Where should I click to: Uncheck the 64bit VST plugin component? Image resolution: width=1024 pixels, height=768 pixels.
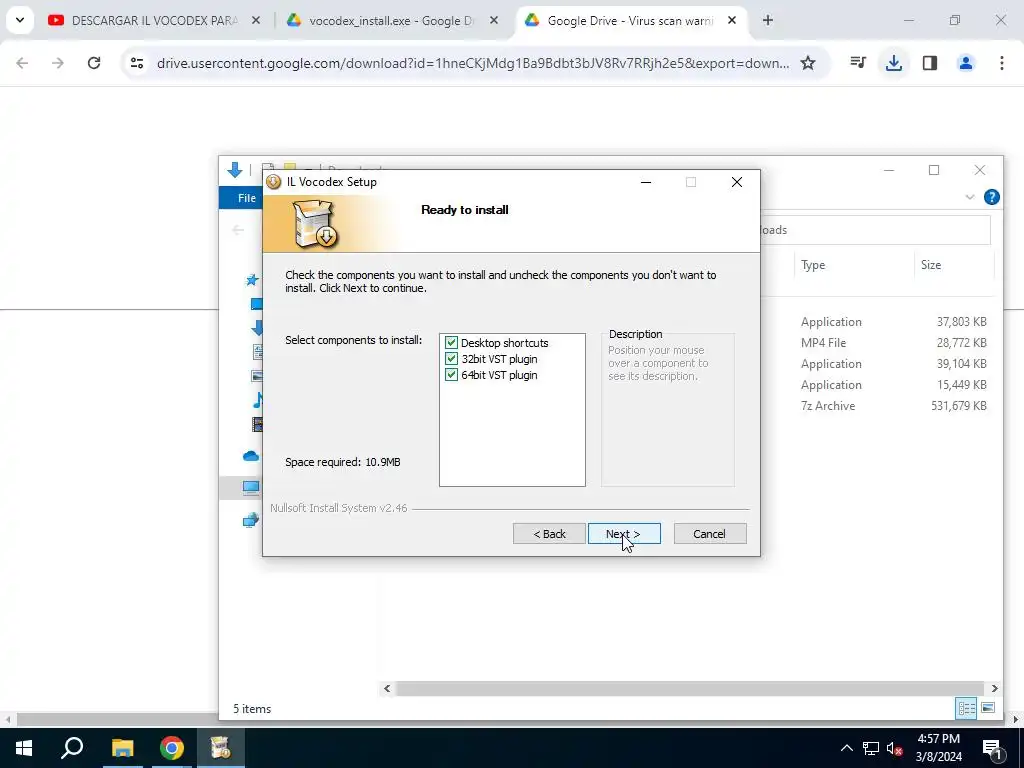click(x=451, y=375)
